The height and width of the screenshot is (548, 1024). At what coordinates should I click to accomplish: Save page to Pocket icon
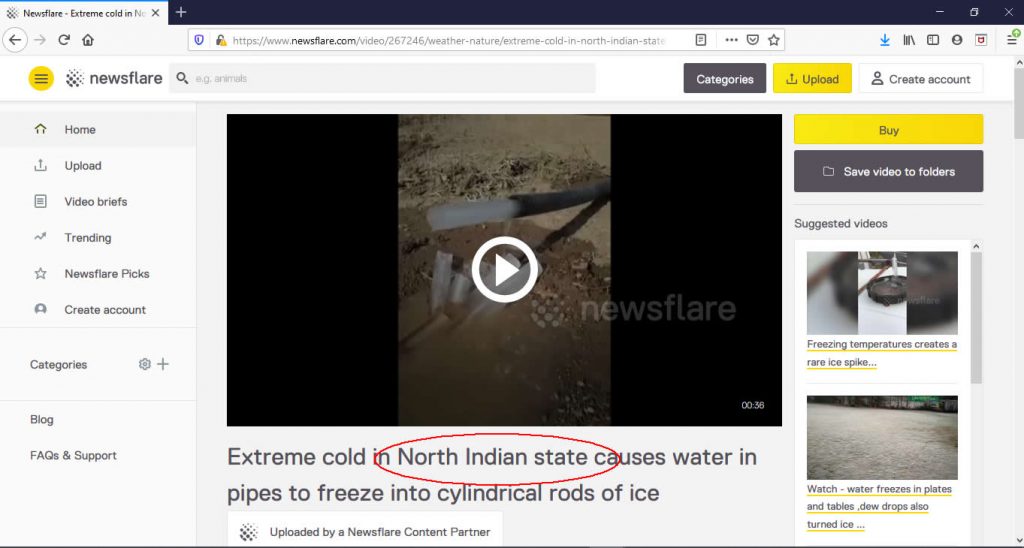click(752, 40)
